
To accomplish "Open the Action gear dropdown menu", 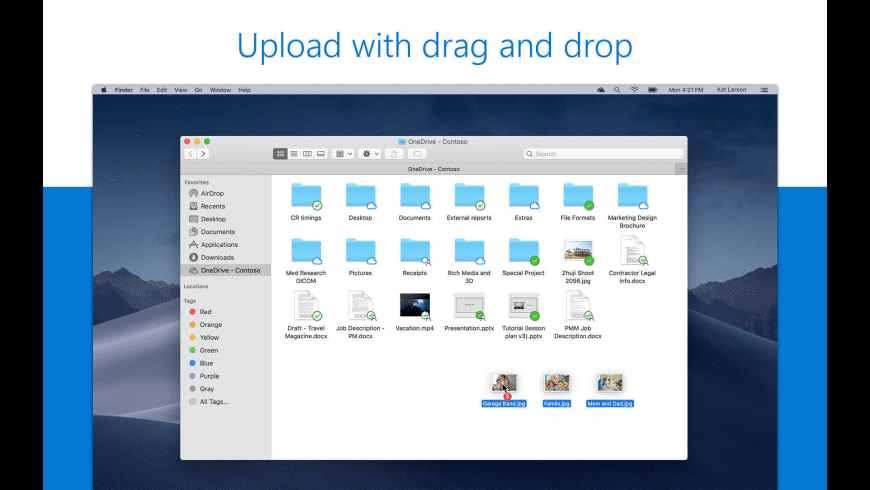I will click(370, 154).
